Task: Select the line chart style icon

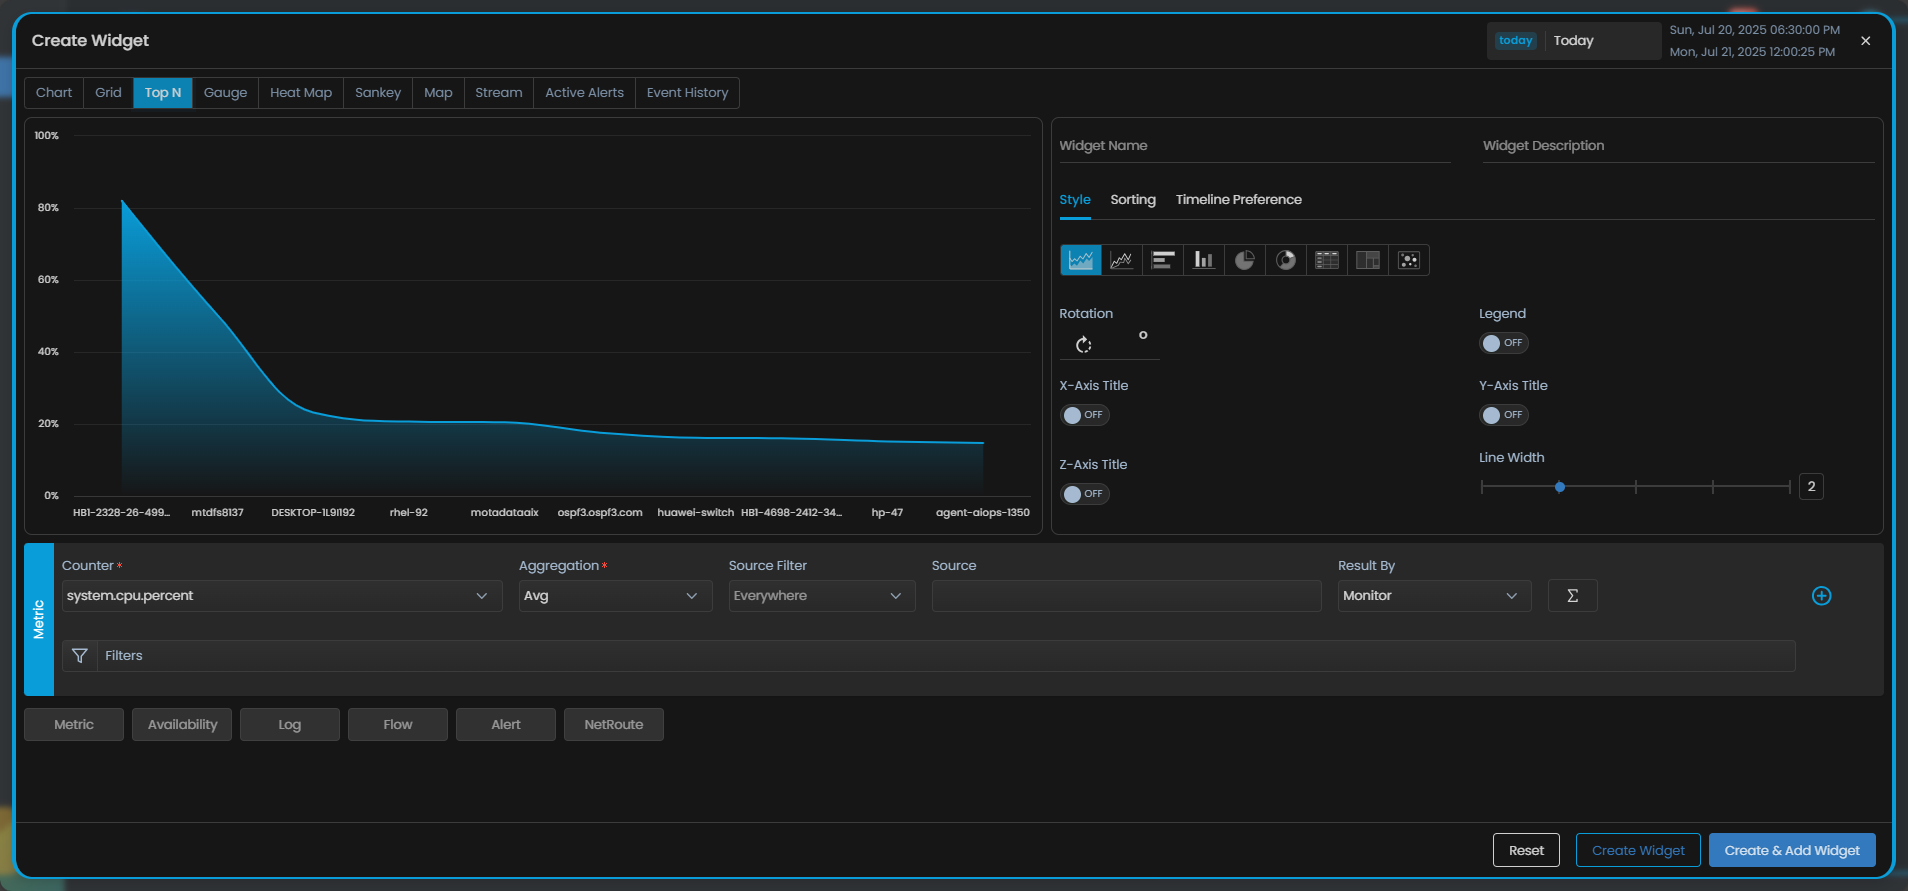Action: click(x=1122, y=260)
